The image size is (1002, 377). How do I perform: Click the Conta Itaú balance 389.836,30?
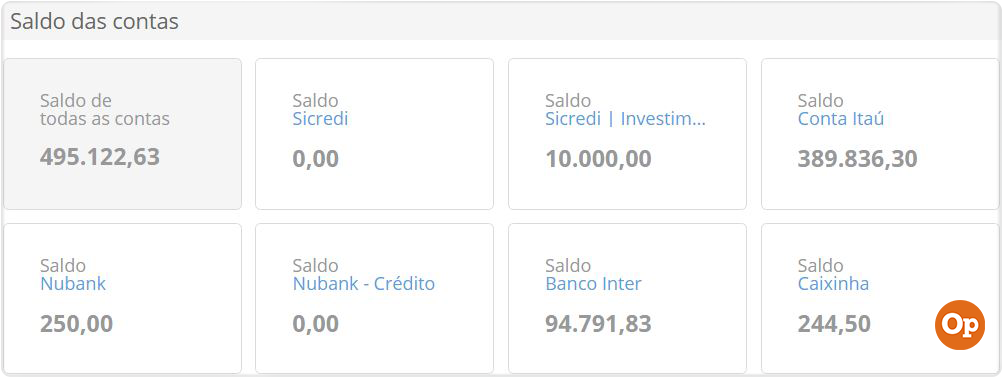(x=857, y=158)
